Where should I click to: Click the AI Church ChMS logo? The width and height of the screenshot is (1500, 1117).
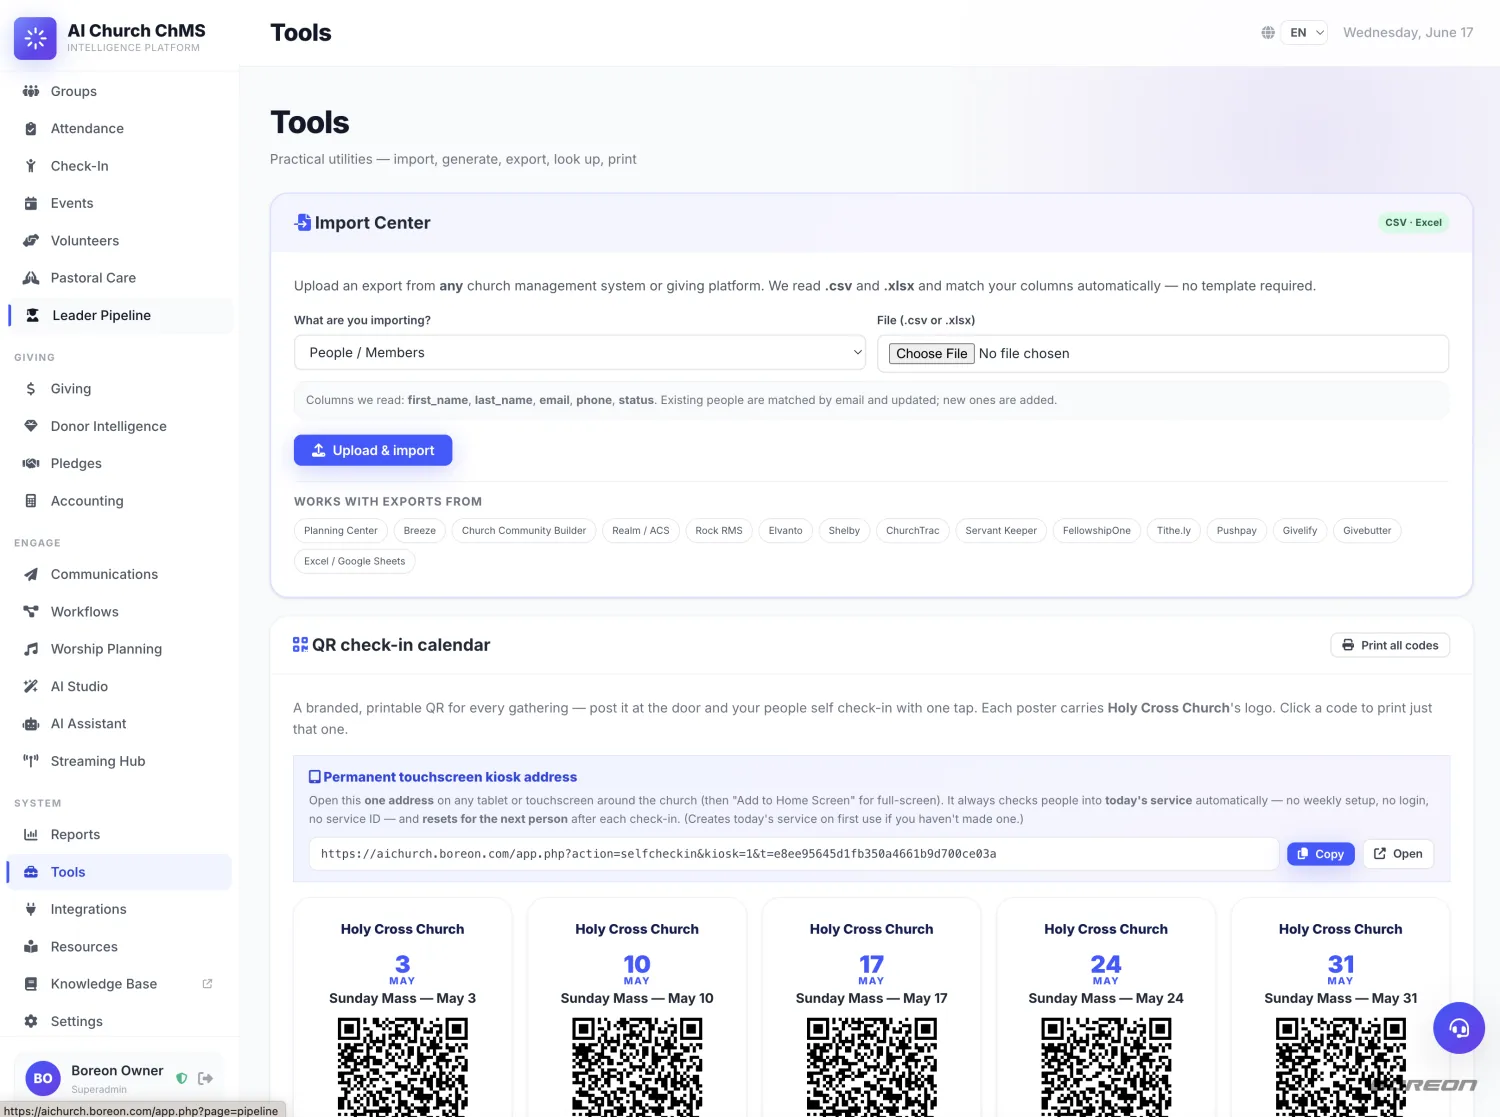pyautogui.click(x=35, y=38)
